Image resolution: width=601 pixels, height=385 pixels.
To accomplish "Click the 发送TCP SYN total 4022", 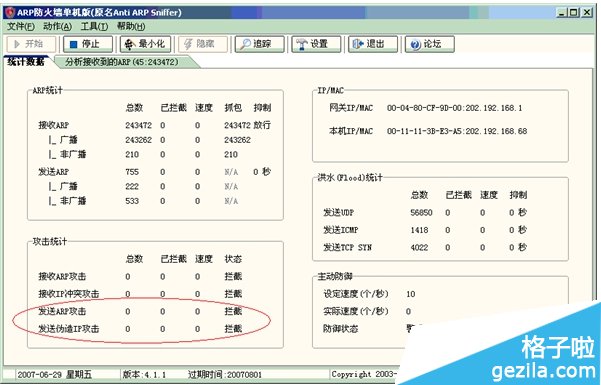I will 419,248.
